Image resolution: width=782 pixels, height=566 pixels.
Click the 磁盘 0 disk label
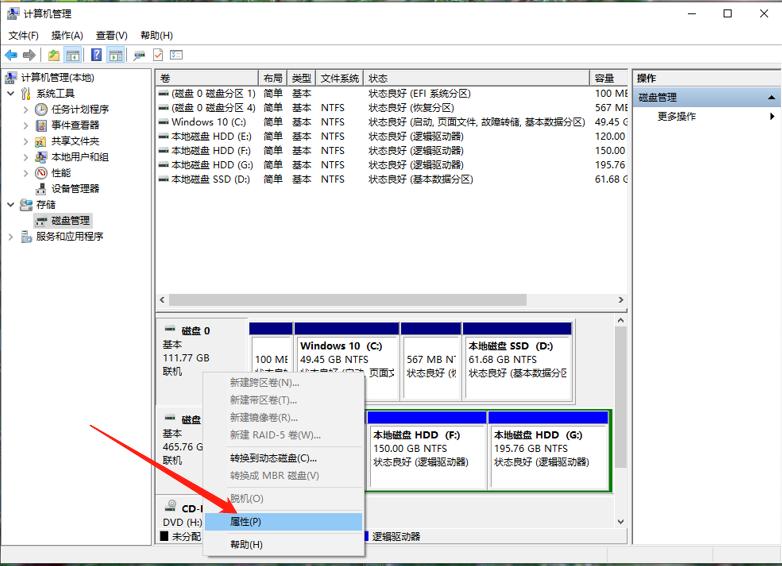195,331
